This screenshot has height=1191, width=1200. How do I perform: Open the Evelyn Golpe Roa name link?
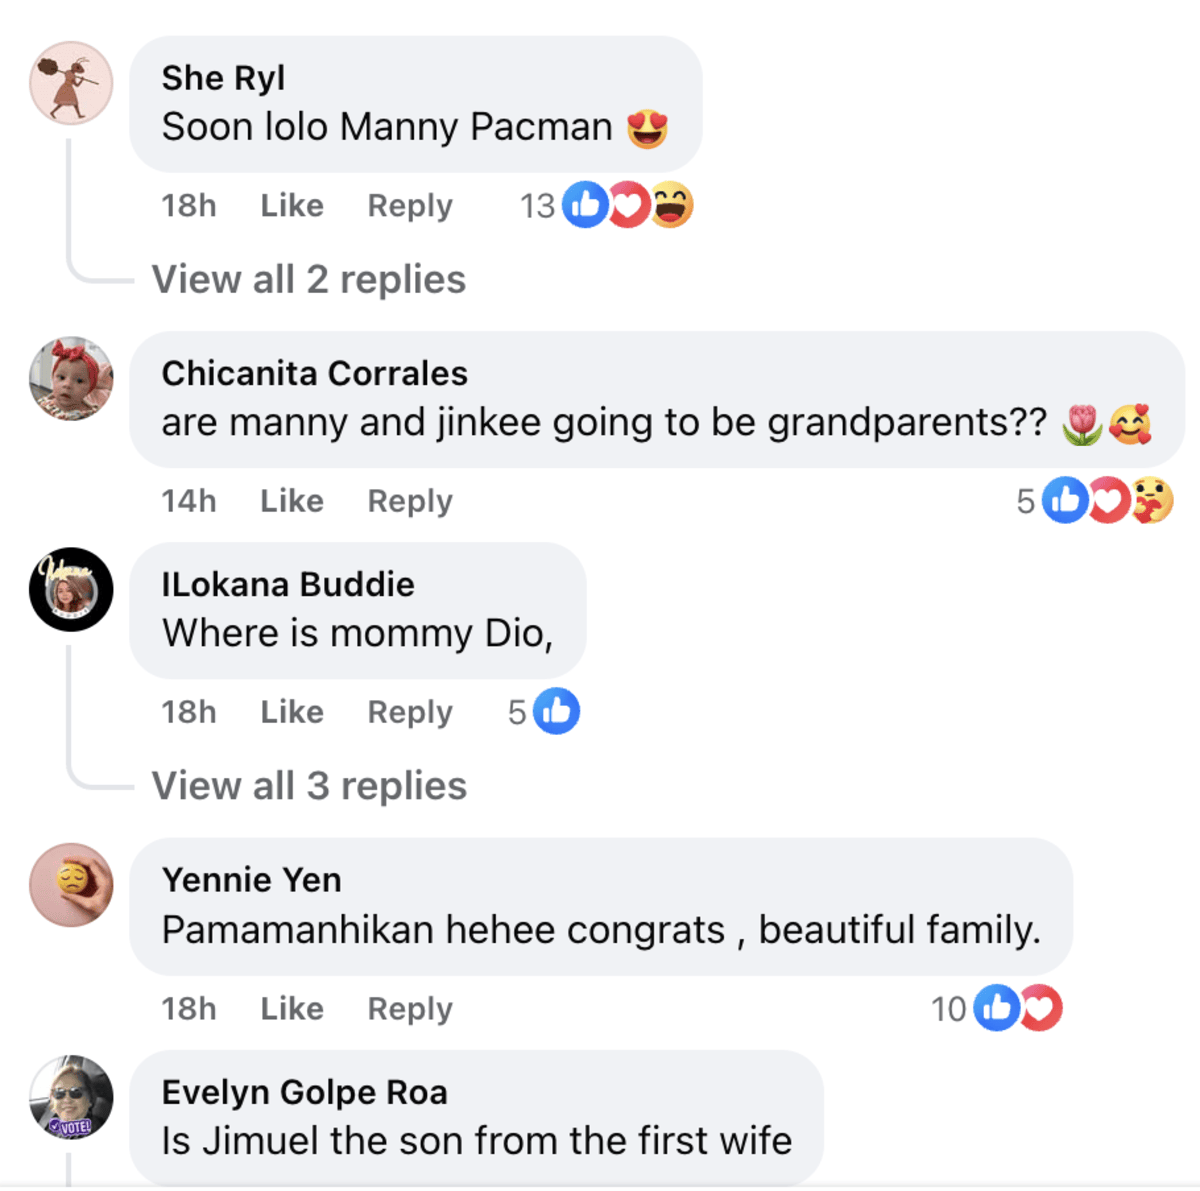(x=304, y=1092)
